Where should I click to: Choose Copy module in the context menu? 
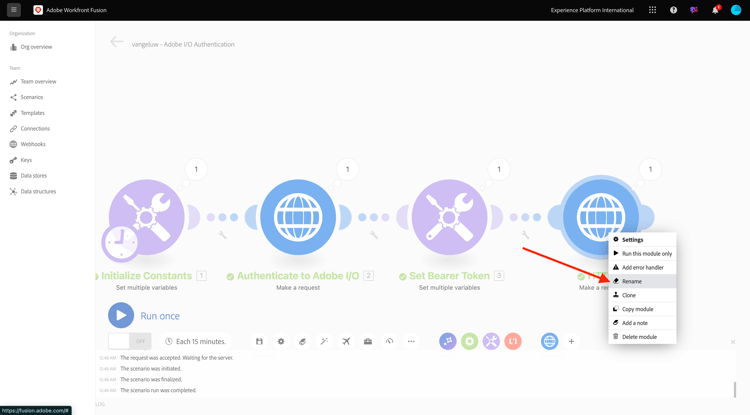coord(642,309)
